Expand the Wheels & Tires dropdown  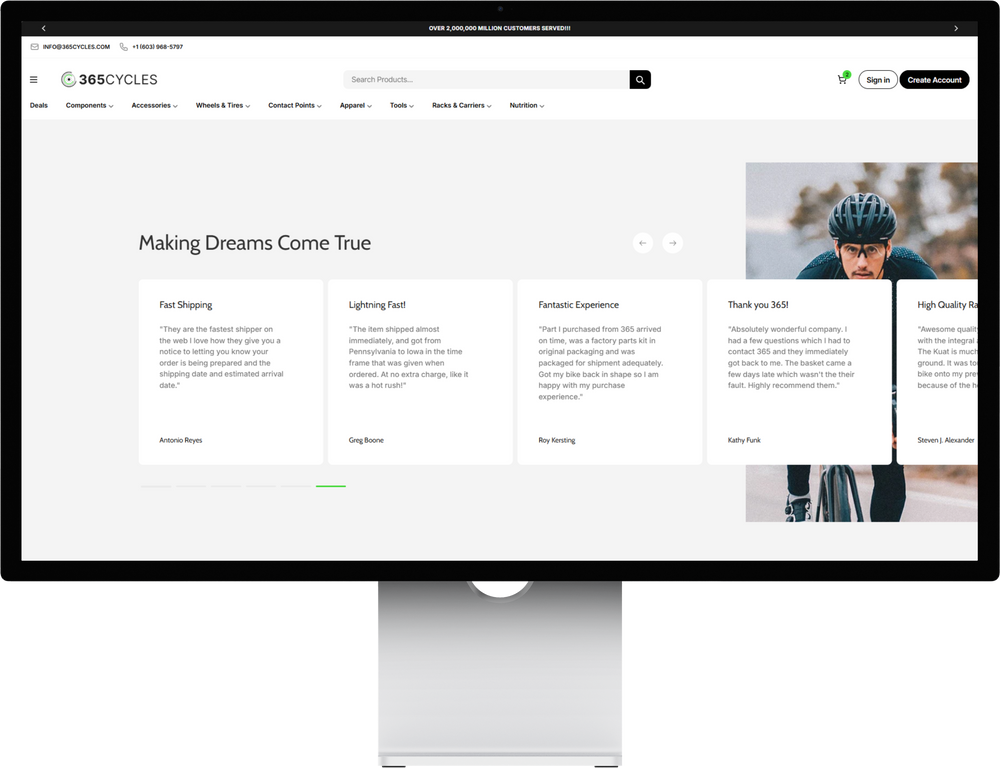coord(222,106)
